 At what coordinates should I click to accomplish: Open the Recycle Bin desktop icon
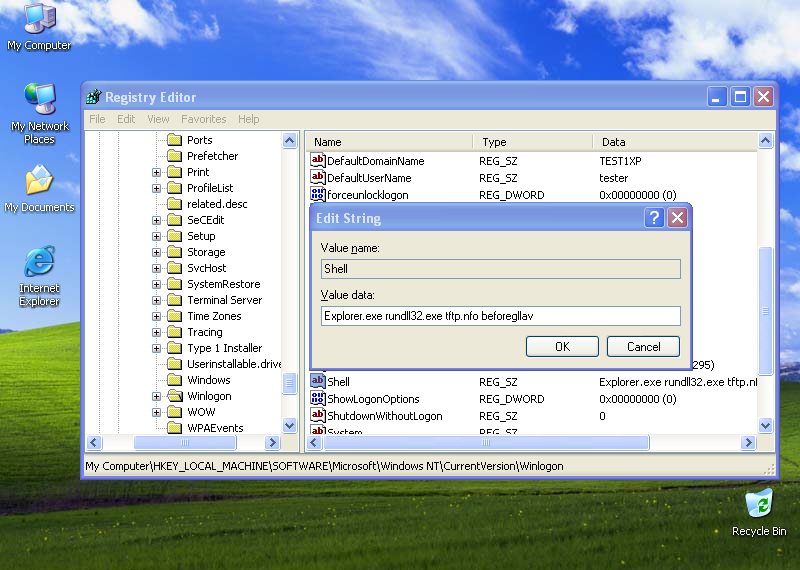click(759, 512)
